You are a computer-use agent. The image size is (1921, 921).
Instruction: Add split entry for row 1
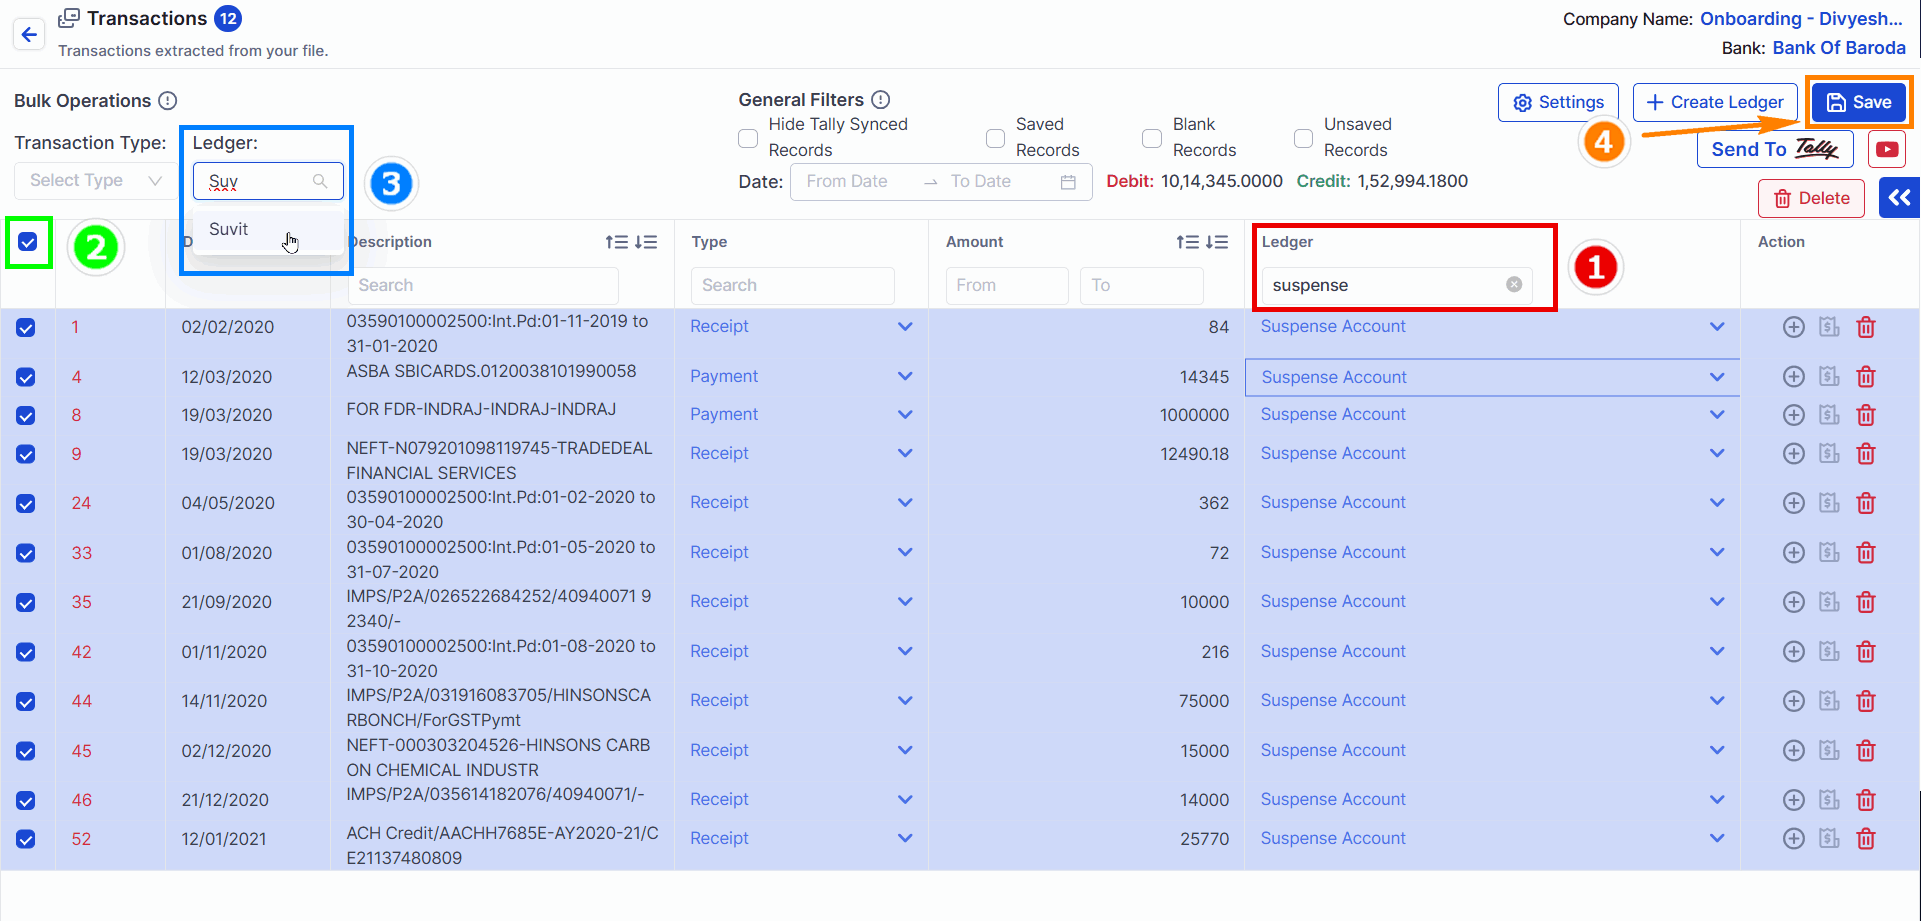pos(1794,327)
